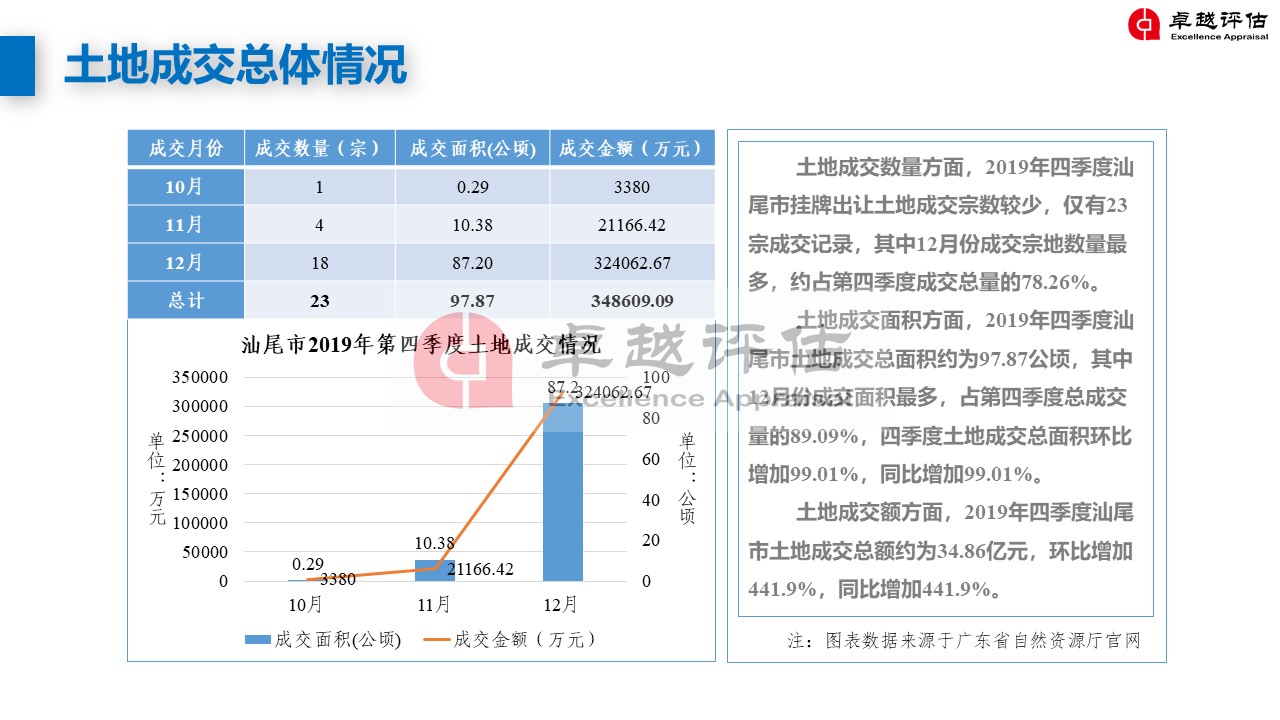This screenshot has width=1280, height=720.
Task: Click the orange 成交金额 legend line marker
Action: pyautogui.click(x=436, y=640)
